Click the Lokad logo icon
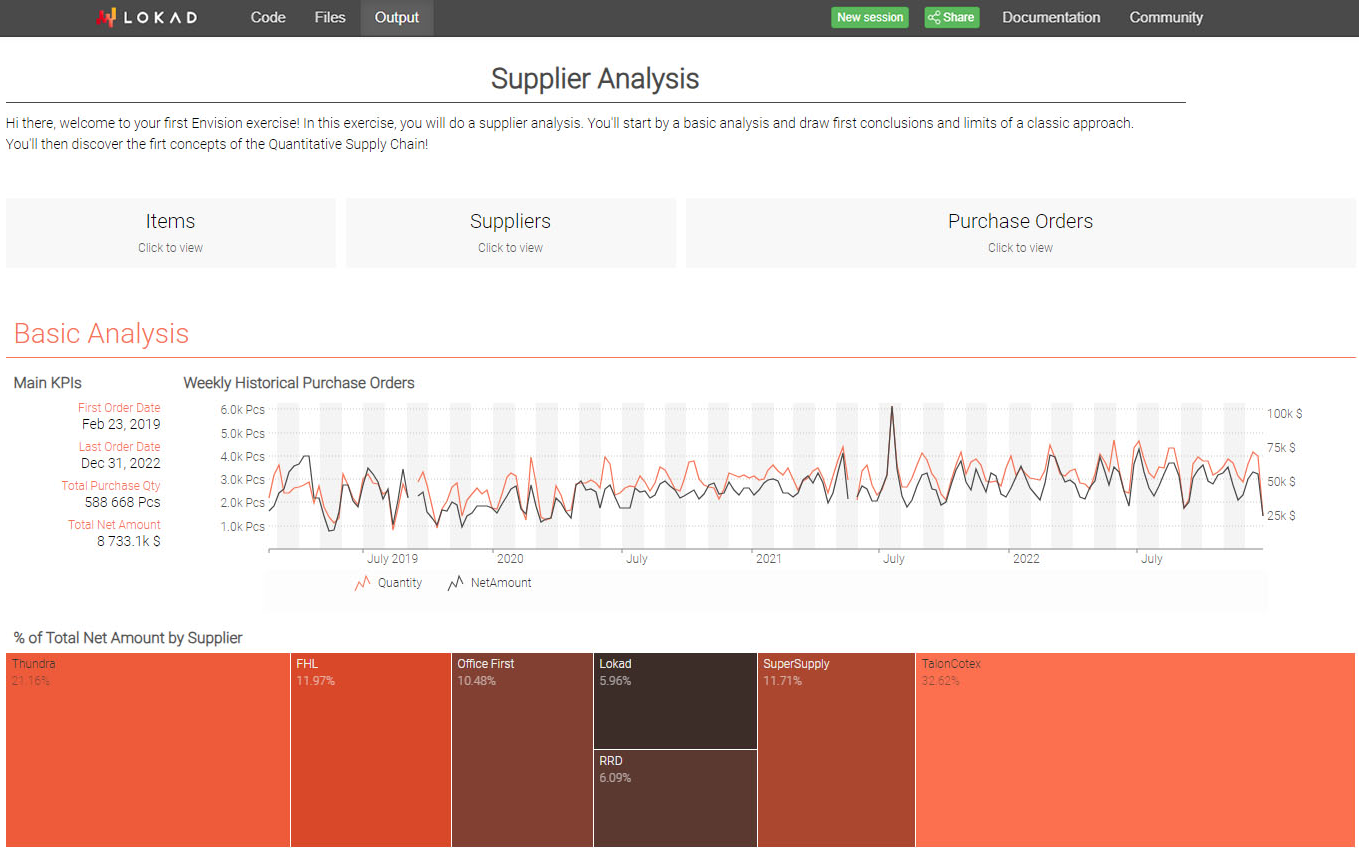1359x850 pixels. [x=106, y=16]
